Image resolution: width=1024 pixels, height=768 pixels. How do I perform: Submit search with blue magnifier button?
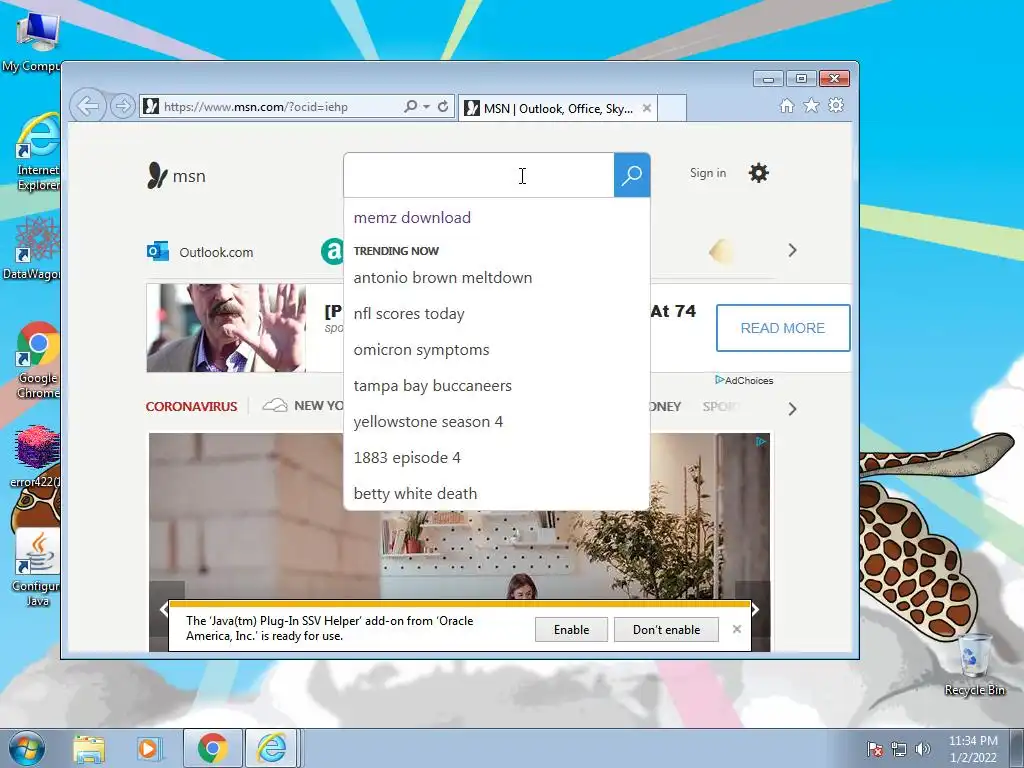tap(632, 175)
